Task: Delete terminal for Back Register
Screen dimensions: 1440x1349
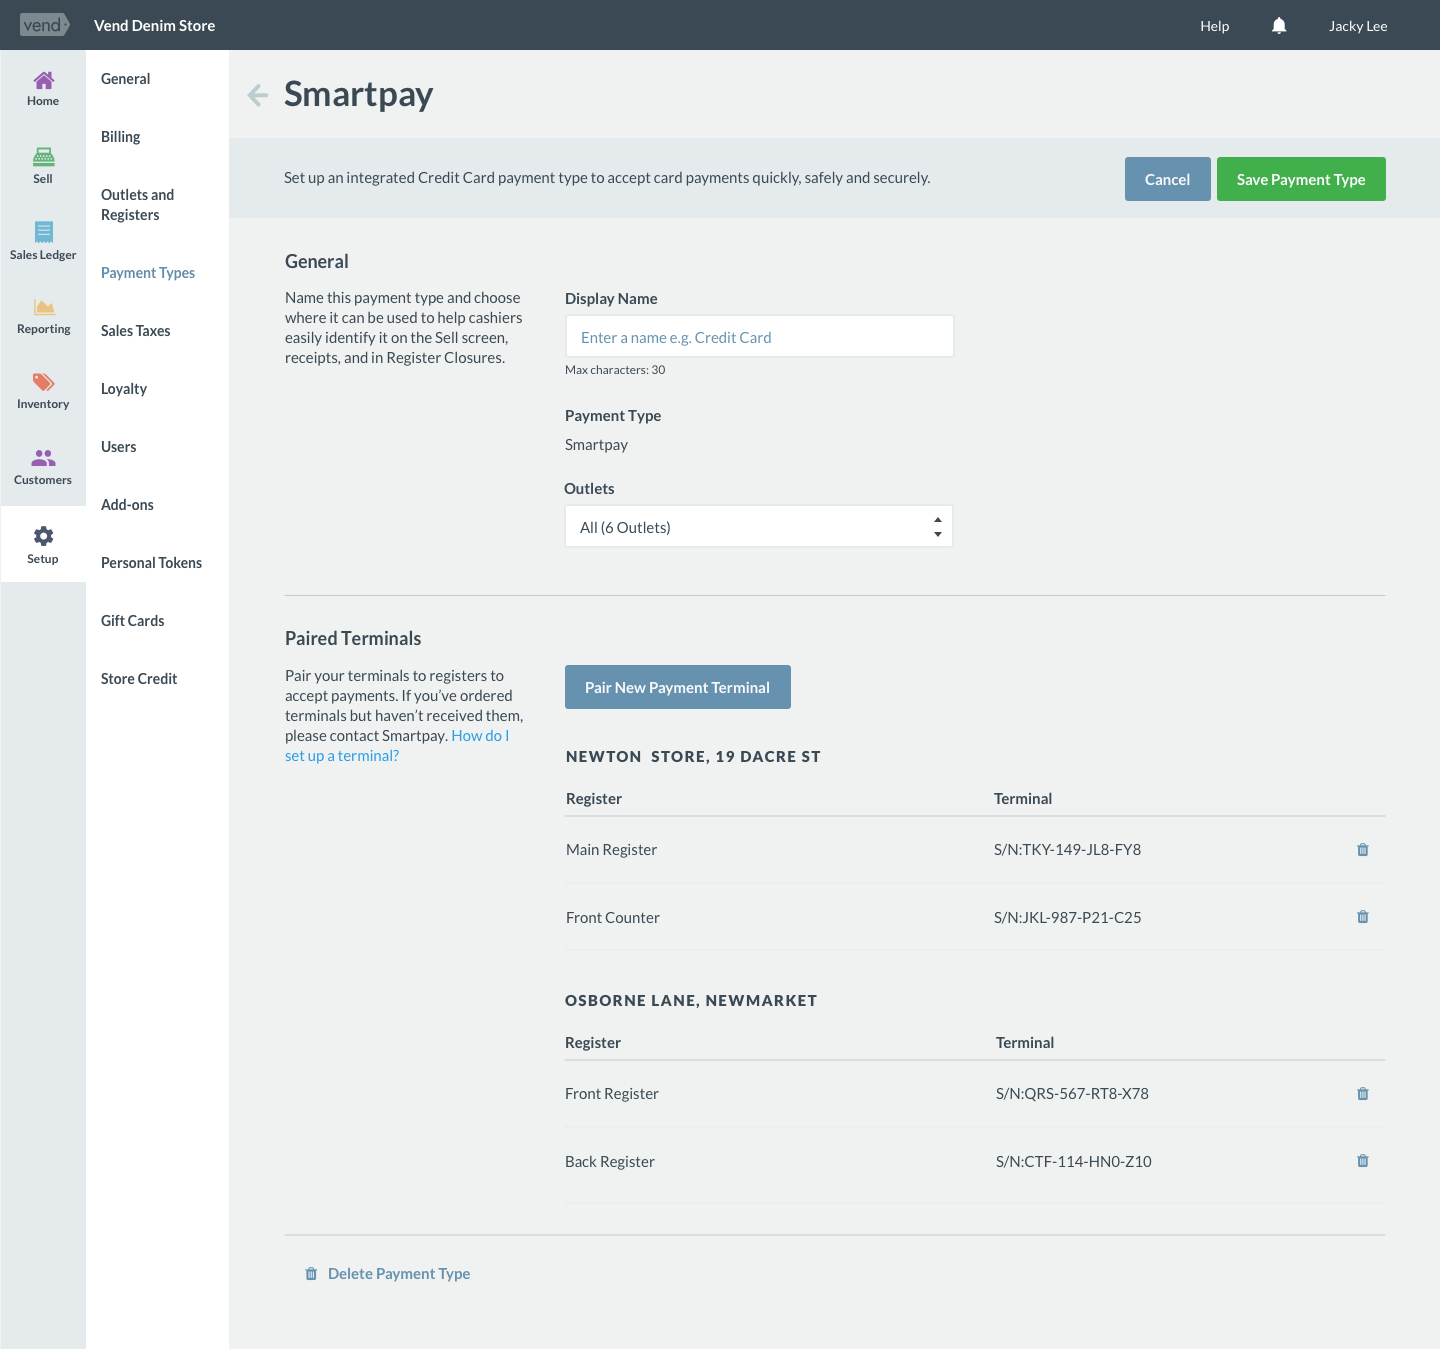Action: pyautogui.click(x=1363, y=1161)
